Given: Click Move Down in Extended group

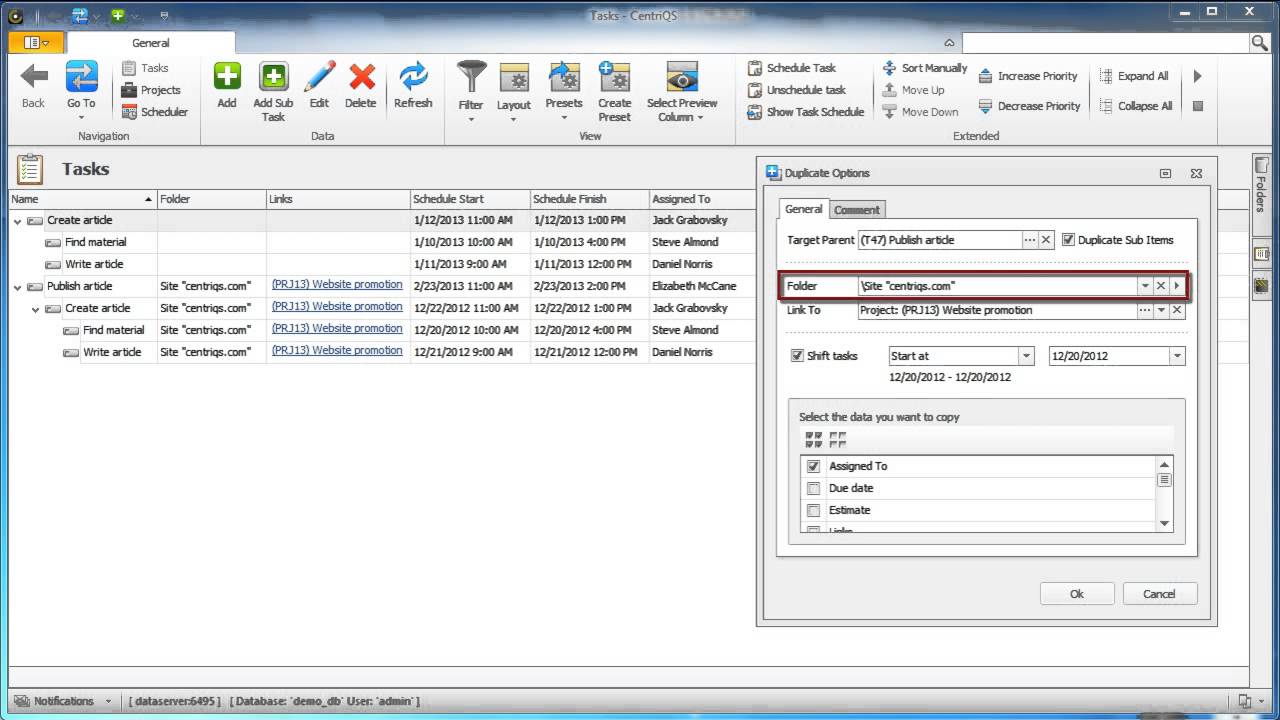Looking at the screenshot, I should coord(920,112).
